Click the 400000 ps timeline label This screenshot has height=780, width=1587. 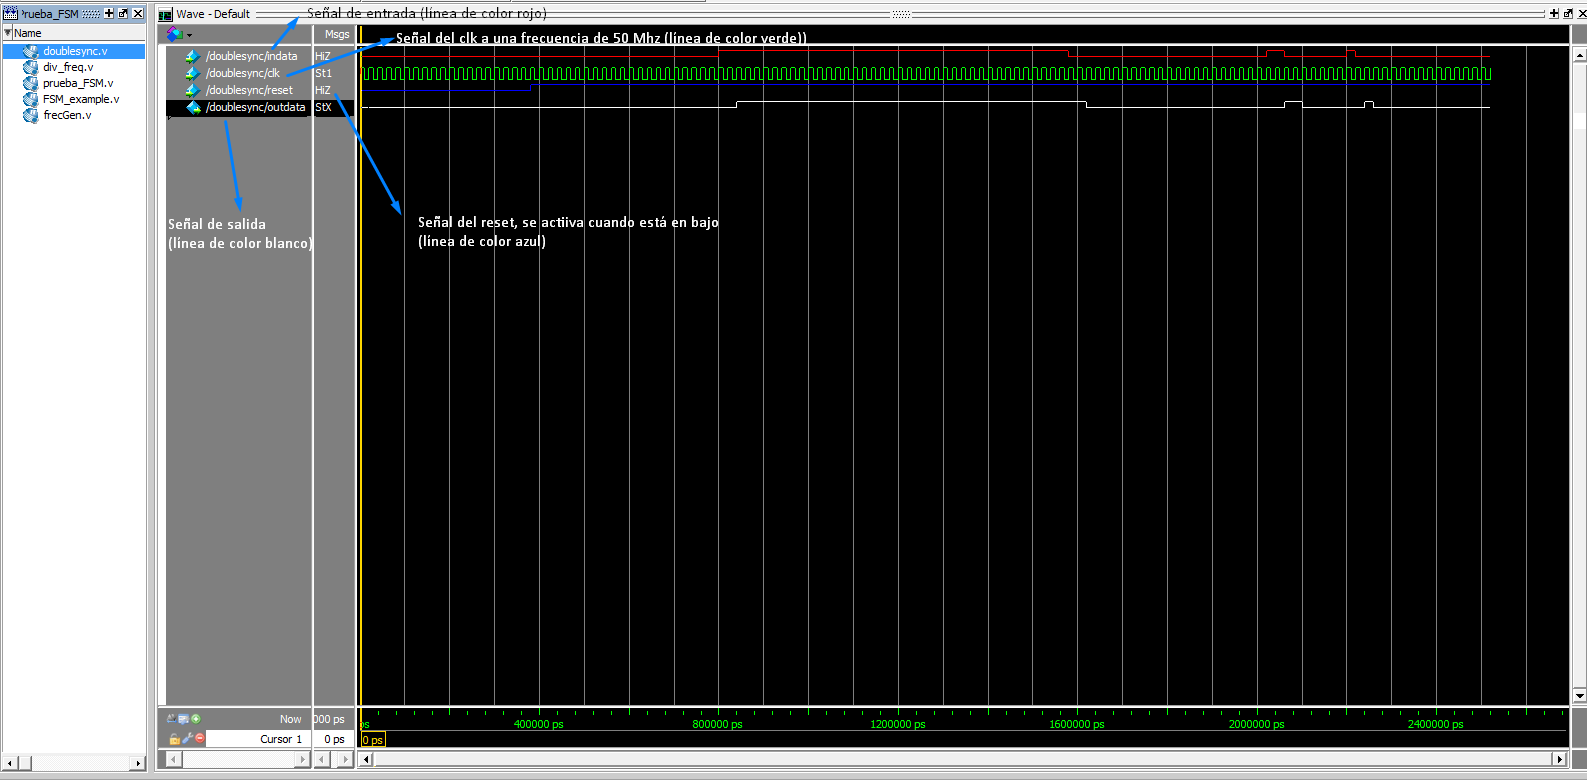coord(538,724)
